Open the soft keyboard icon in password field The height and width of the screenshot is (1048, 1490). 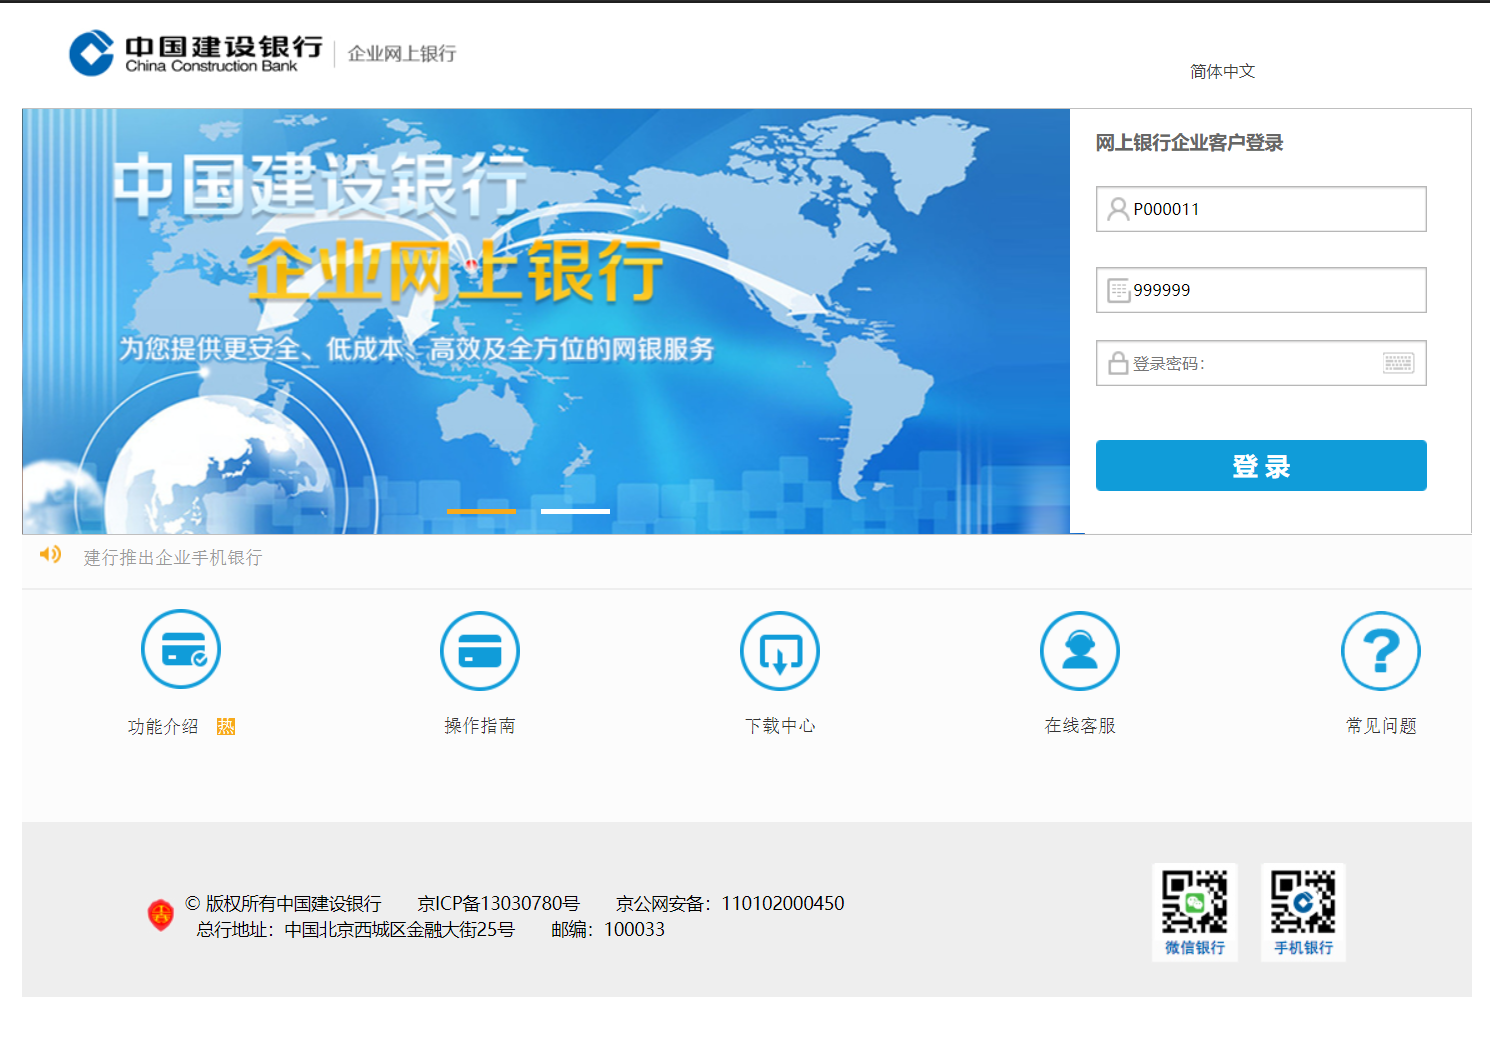pyautogui.click(x=1398, y=363)
